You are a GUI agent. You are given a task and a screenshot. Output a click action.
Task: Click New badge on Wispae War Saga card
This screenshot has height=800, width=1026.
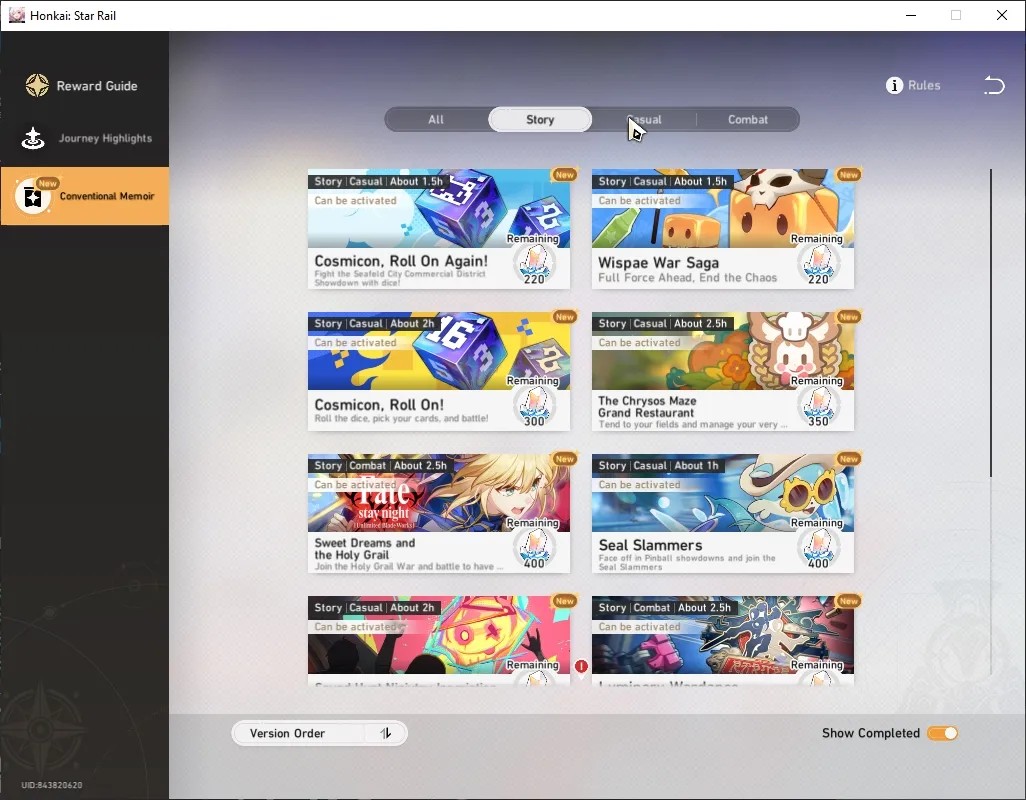click(x=849, y=175)
